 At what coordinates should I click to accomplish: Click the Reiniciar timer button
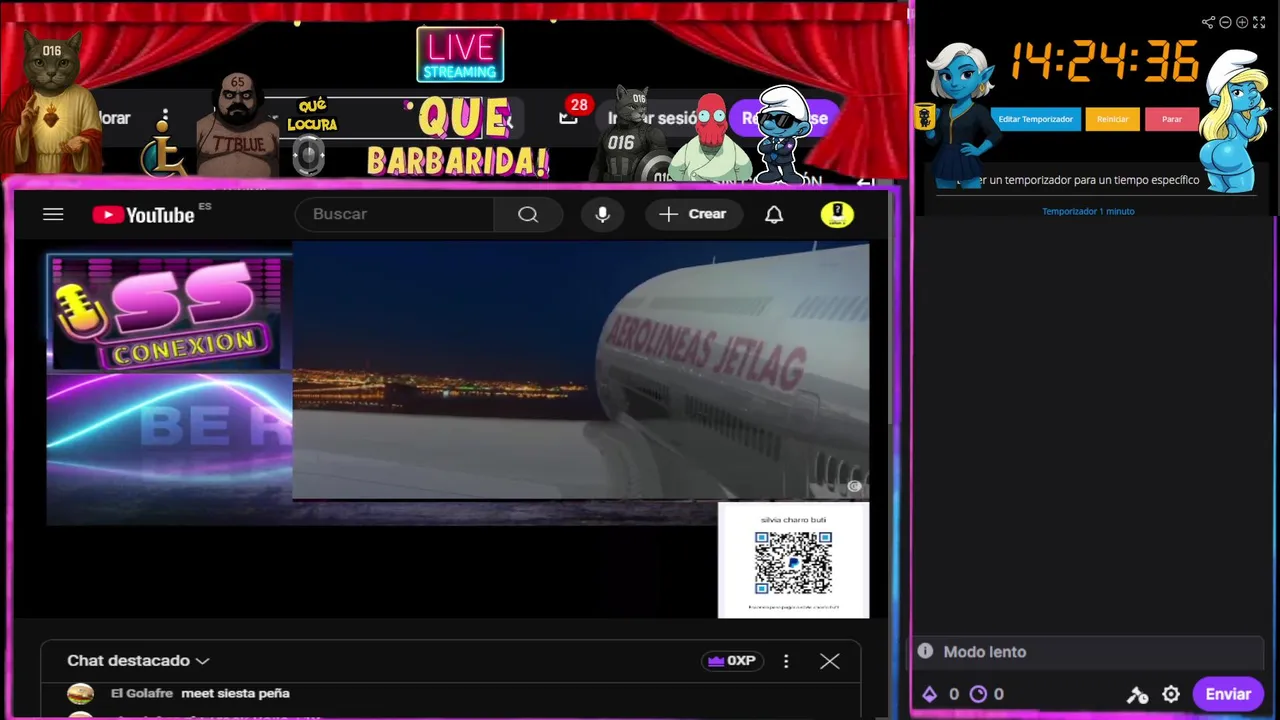1112,119
